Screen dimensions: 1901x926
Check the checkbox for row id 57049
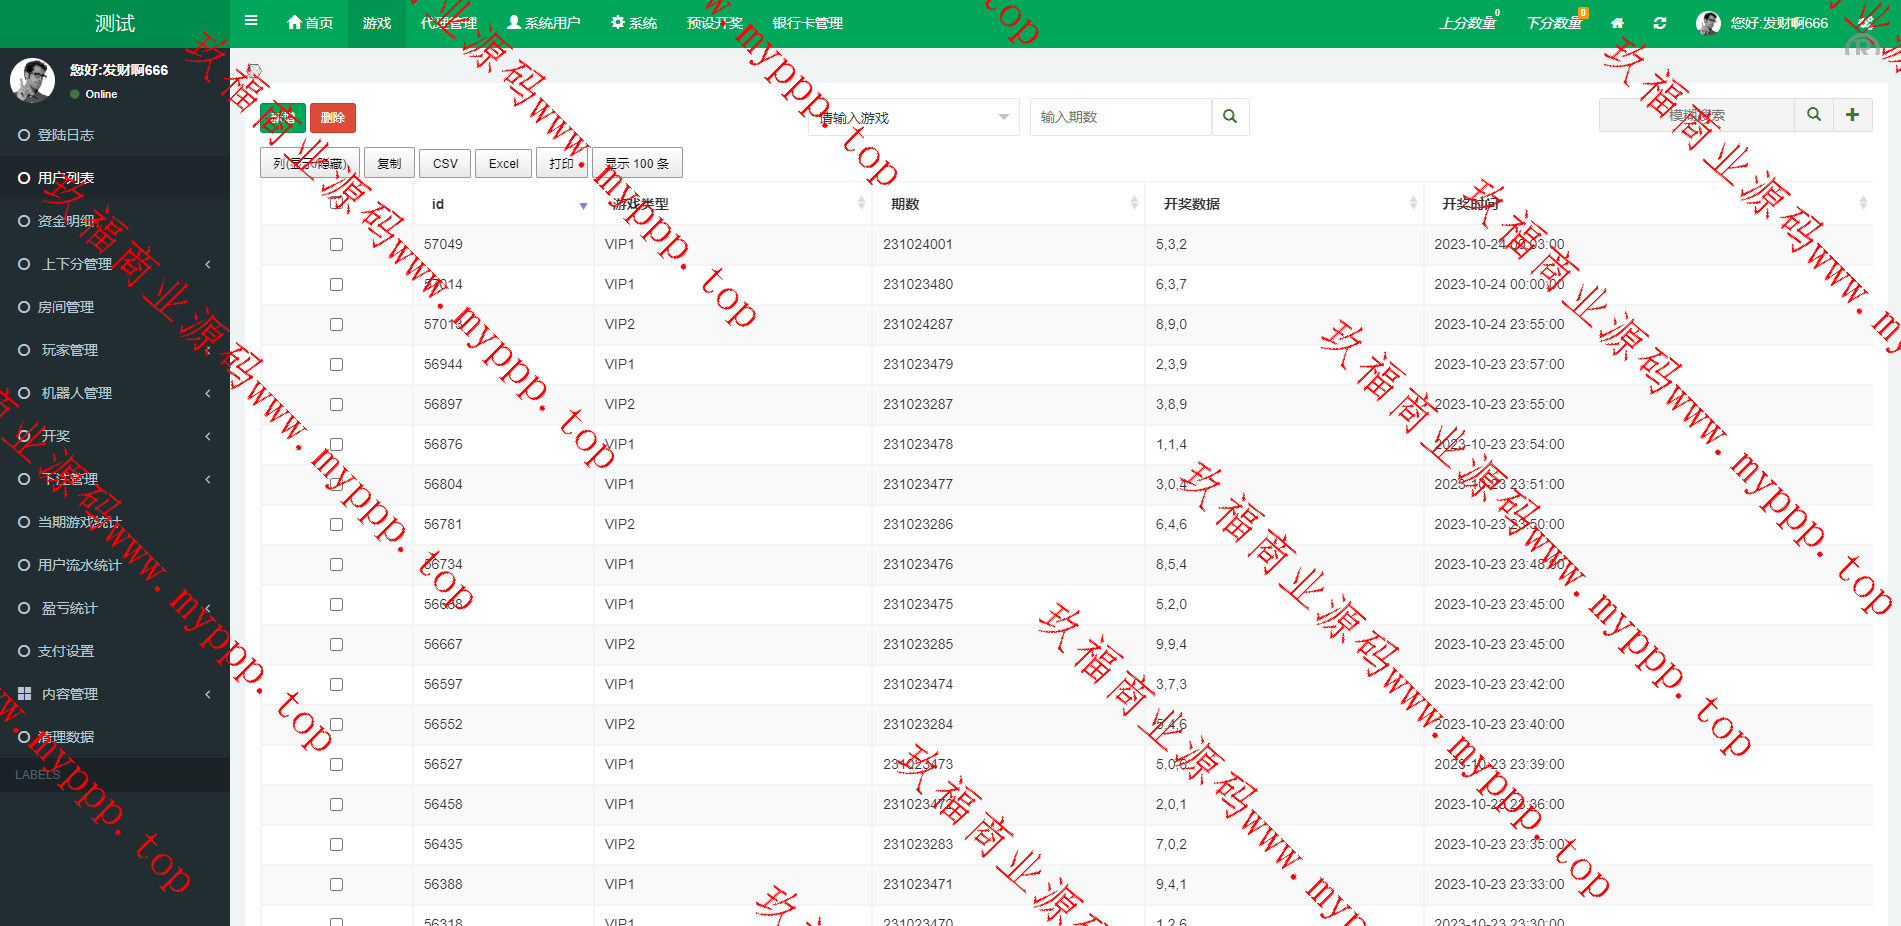click(x=336, y=244)
